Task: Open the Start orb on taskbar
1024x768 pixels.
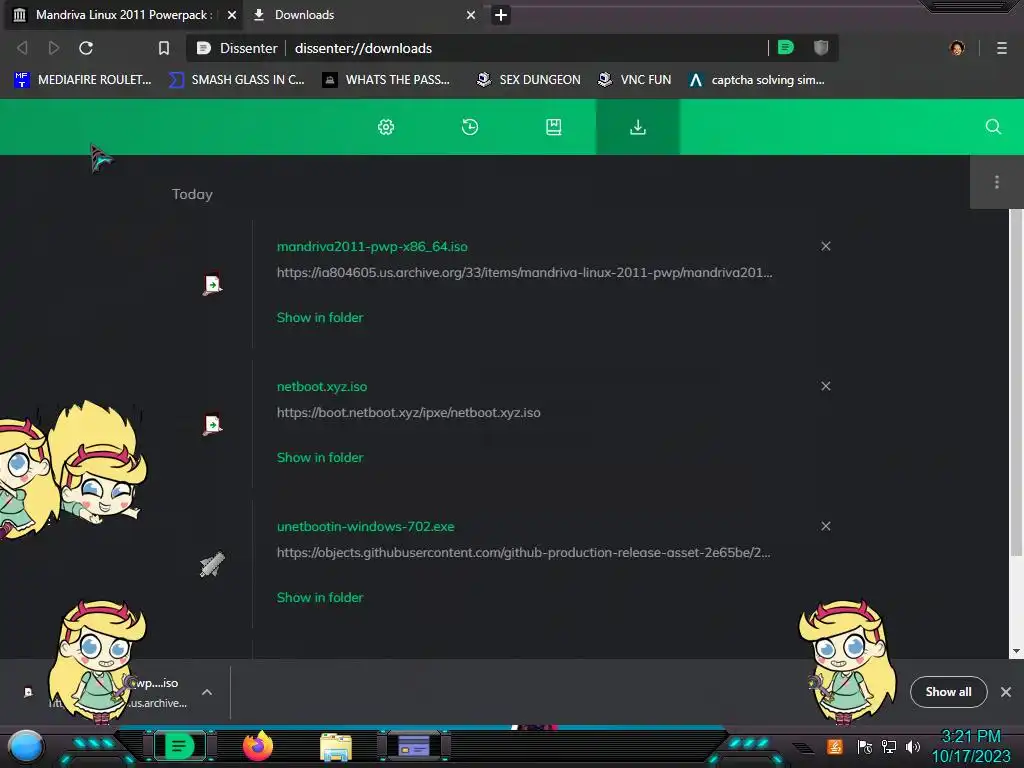Action: pyautogui.click(x=26, y=747)
